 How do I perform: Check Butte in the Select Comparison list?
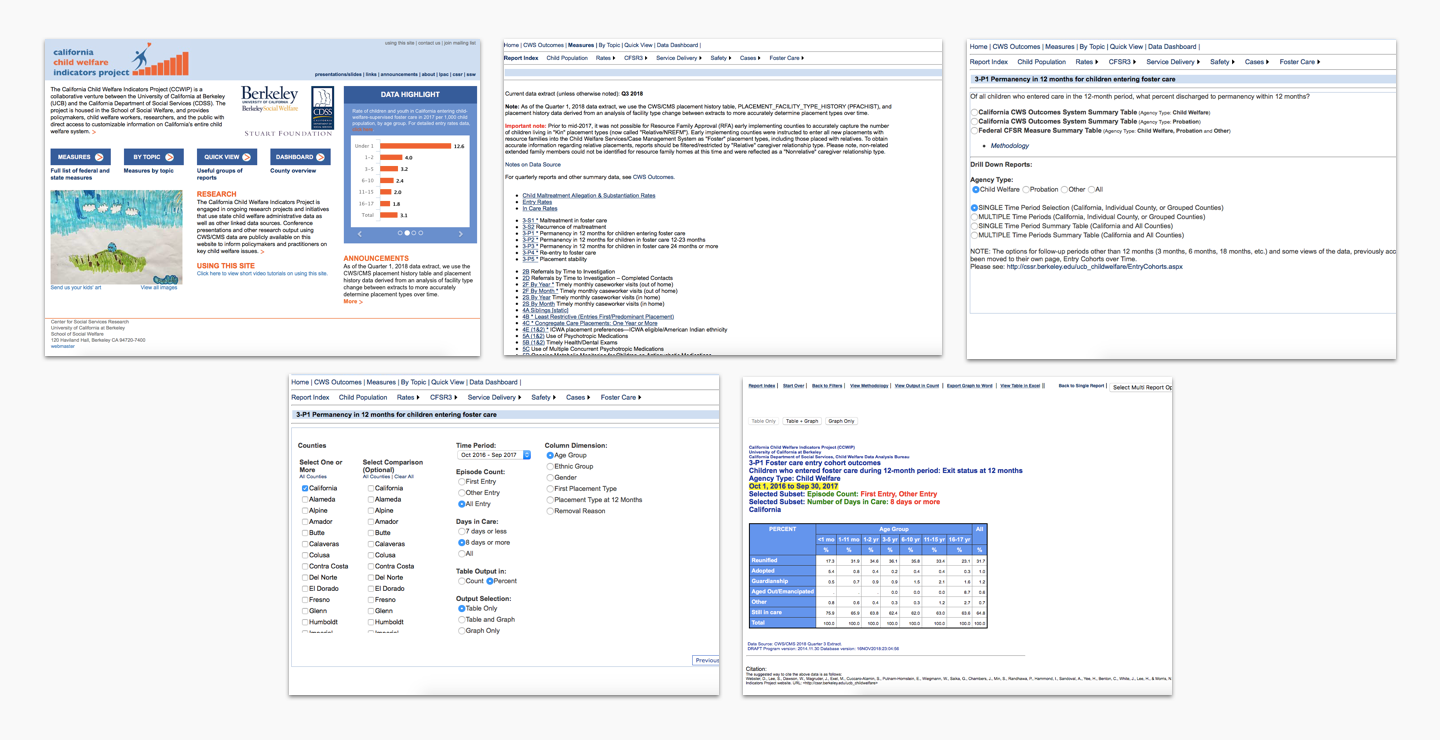(x=370, y=533)
